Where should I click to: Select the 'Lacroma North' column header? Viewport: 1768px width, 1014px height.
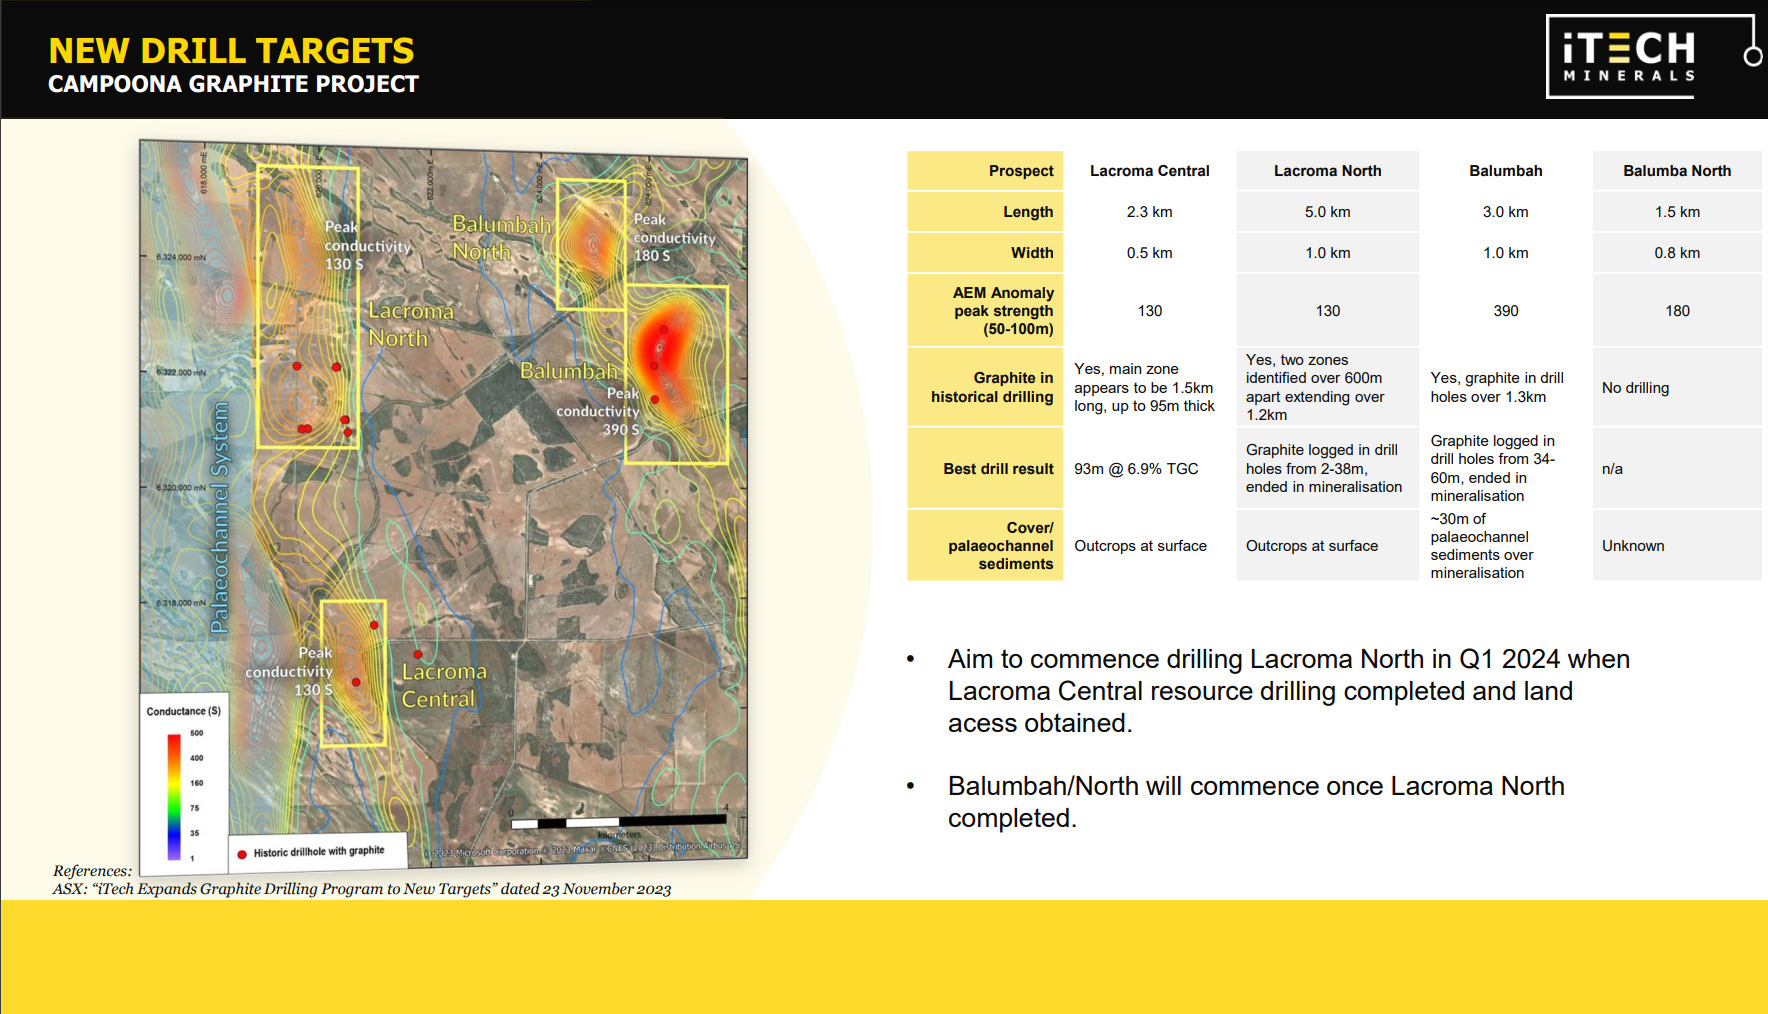click(x=1327, y=171)
